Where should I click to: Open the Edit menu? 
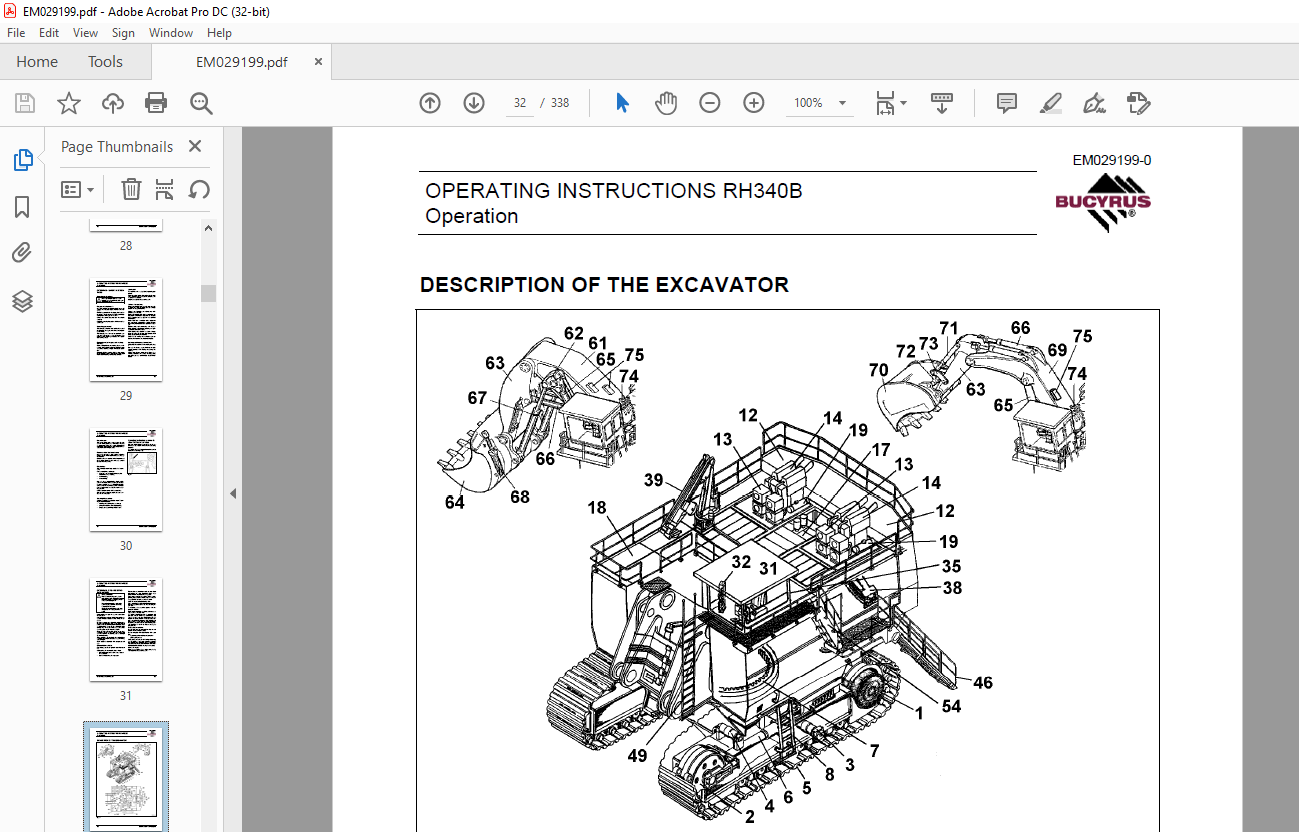click(49, 33)
